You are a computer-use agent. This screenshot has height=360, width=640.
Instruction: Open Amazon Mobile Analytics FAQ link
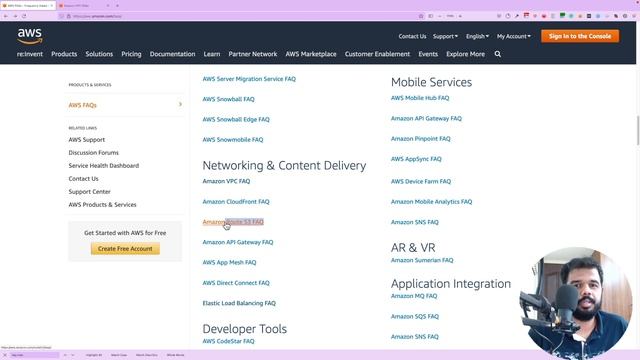[431, 202]
